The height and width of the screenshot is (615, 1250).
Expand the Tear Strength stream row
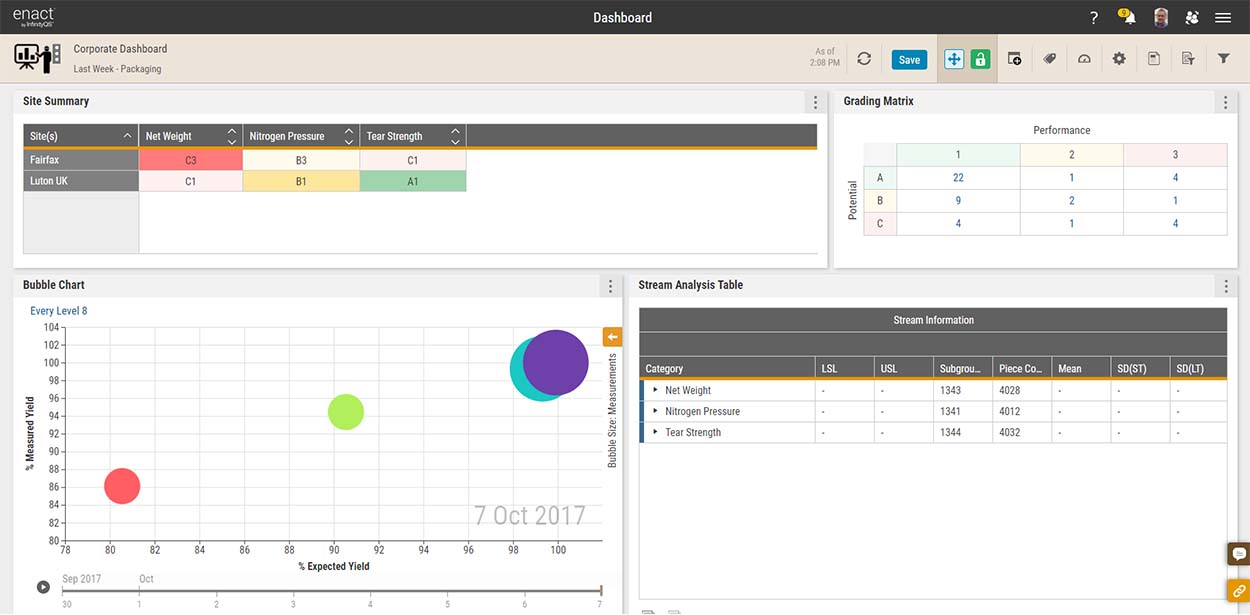[655, 432]
